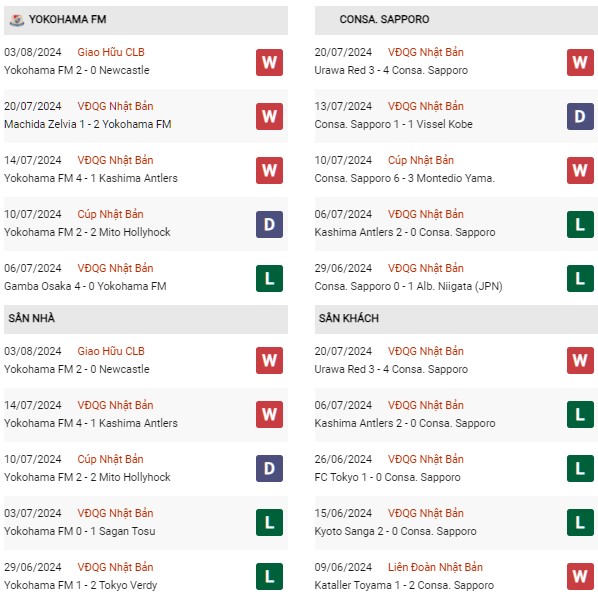This screenshot has height=599, width=598.
Task: Click W badge for Machida Zelvia 1-2 match
Action: [x=269, y=116]
